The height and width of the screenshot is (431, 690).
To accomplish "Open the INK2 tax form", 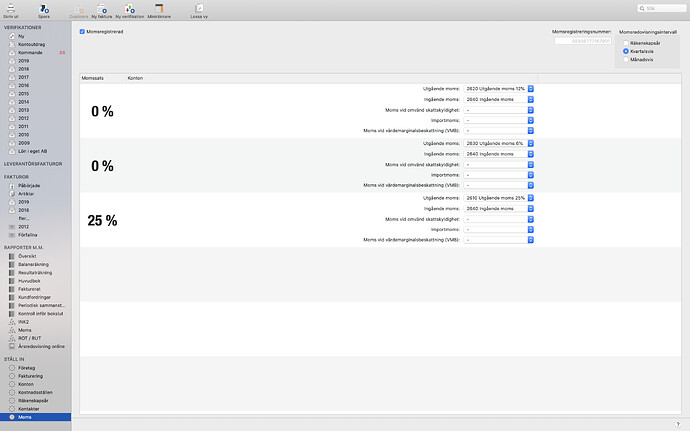I will 23,322.
